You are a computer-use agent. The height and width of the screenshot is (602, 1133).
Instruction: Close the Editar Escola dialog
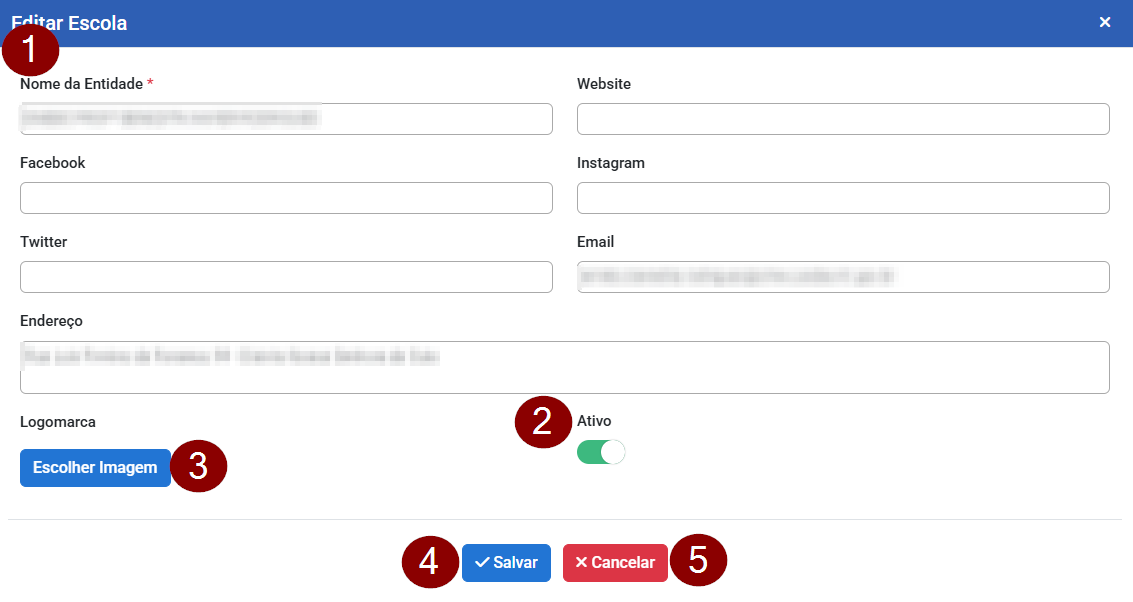[x=1105, y=22]
